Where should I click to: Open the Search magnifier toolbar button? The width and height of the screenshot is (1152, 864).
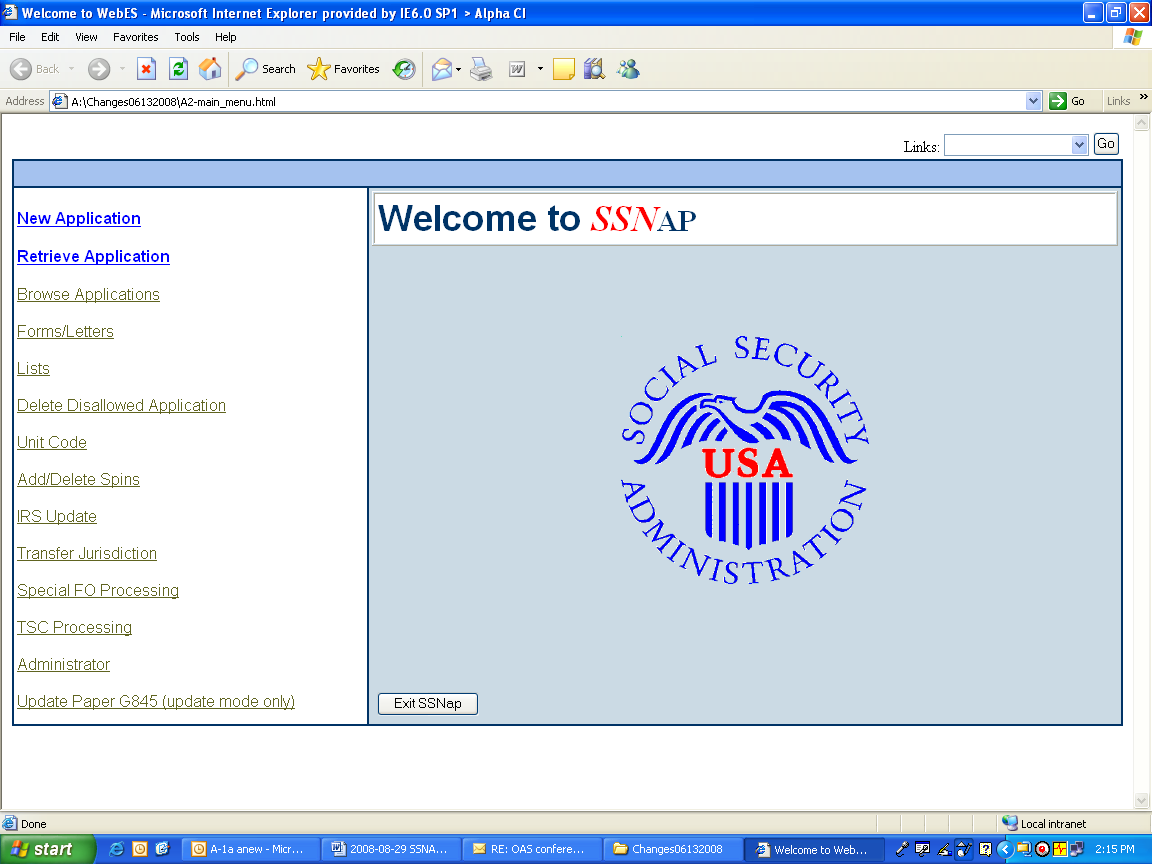coord(265,69)
